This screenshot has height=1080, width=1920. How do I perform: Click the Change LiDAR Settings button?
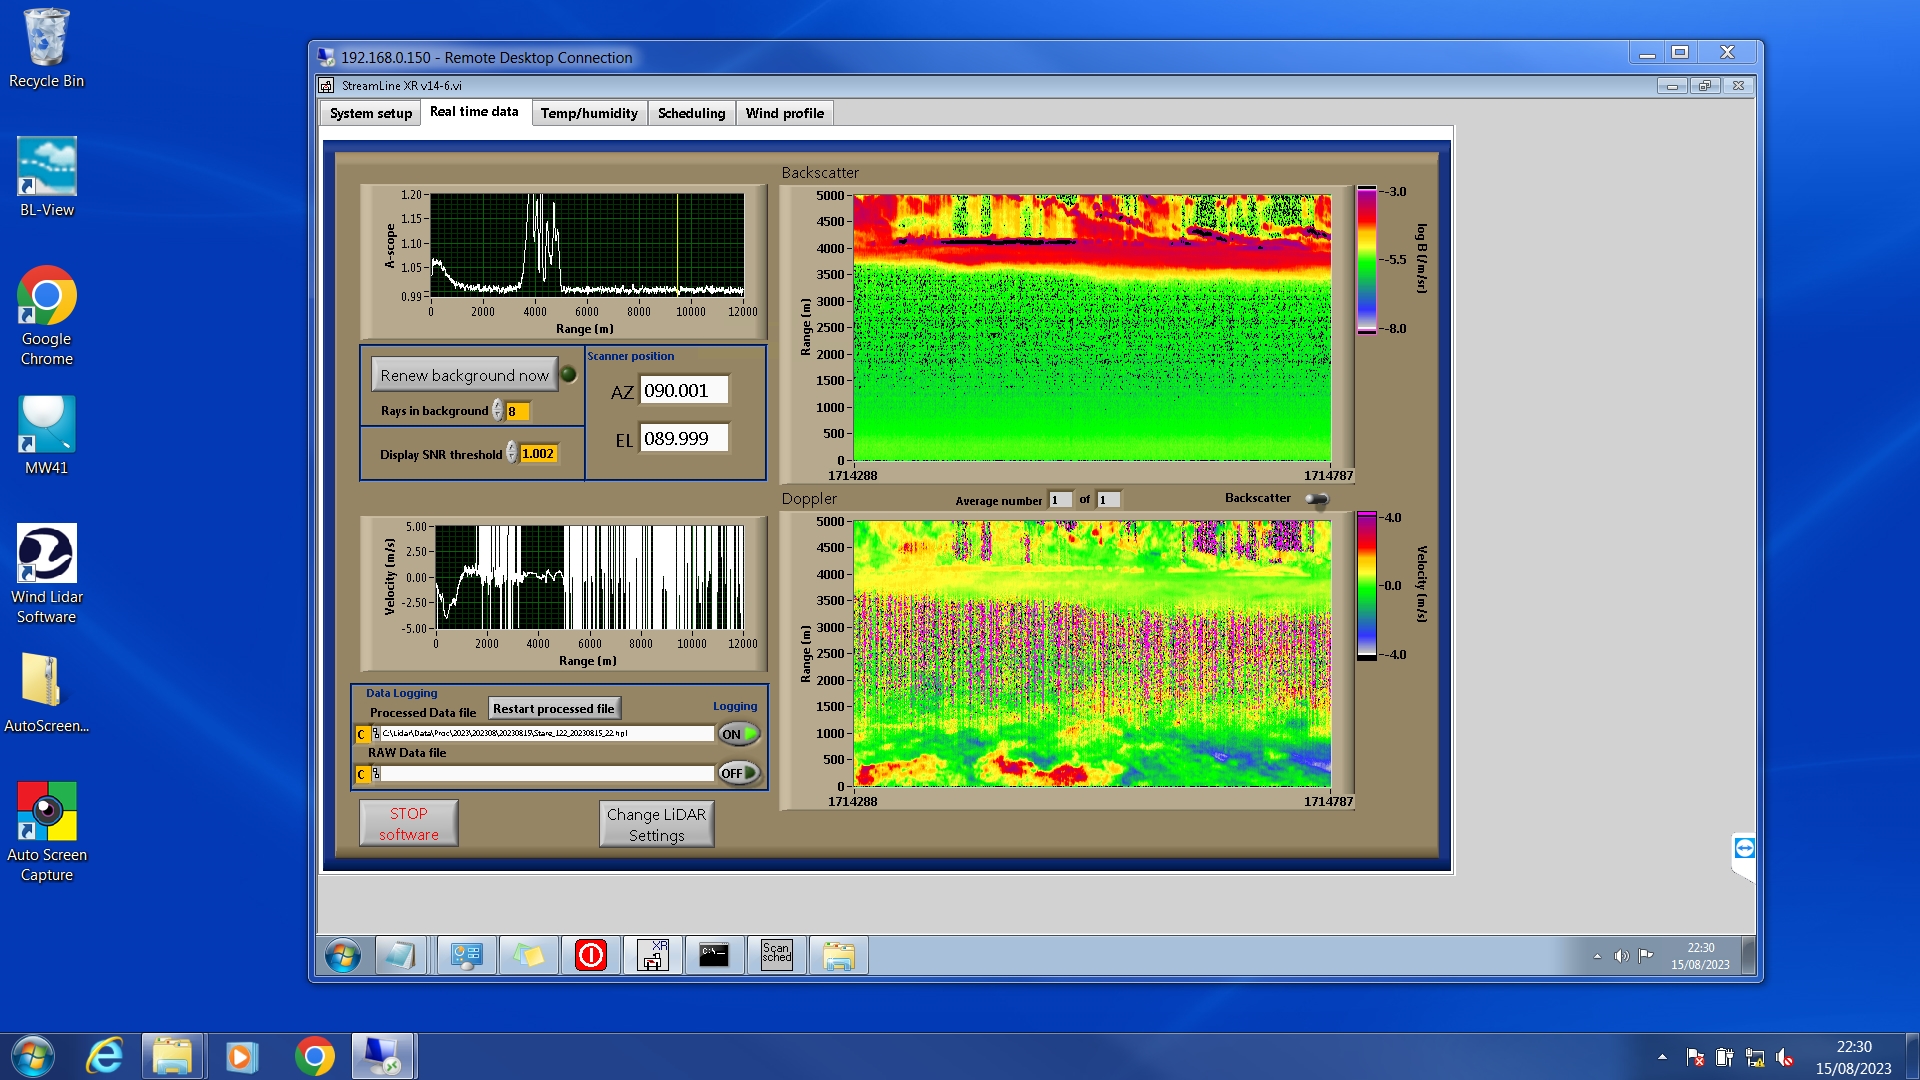tap(656, 824)
